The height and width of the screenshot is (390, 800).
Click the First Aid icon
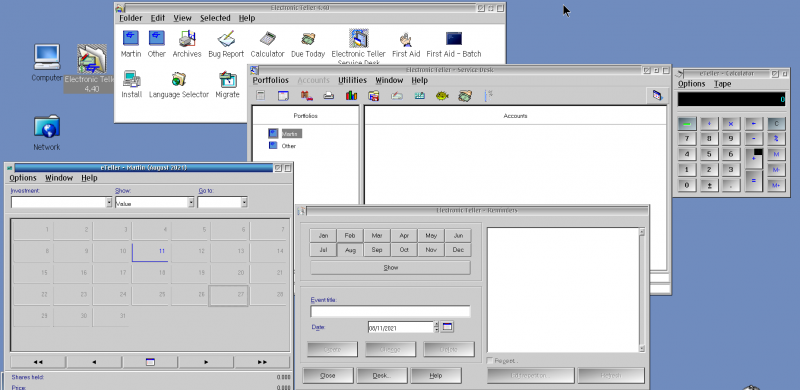pos(406,44)
